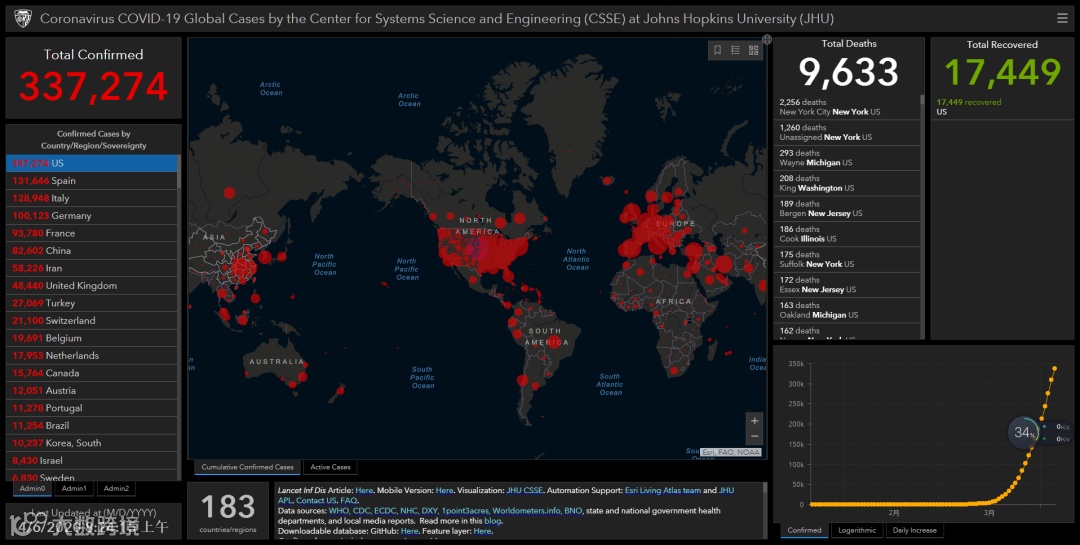
Task: Expand the map panel to full screen
Action: pyautogui.click(x=767, y=40)
